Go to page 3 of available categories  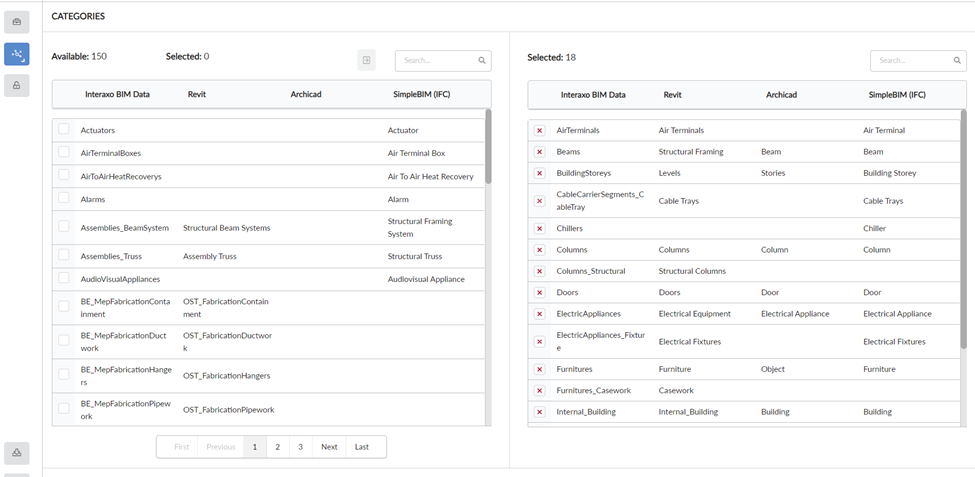click(x=300, y=447)
